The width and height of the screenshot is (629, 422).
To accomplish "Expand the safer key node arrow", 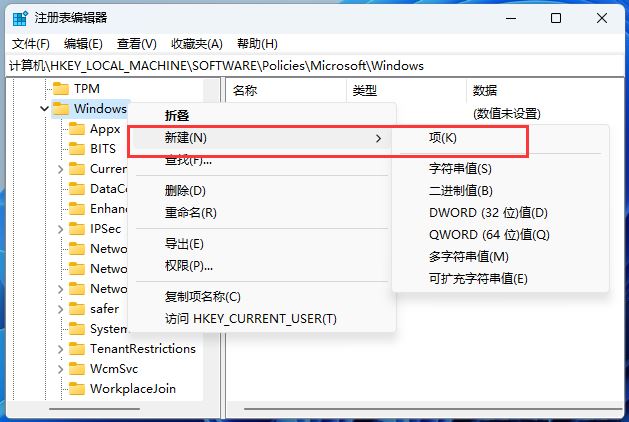I will [60, 309].
